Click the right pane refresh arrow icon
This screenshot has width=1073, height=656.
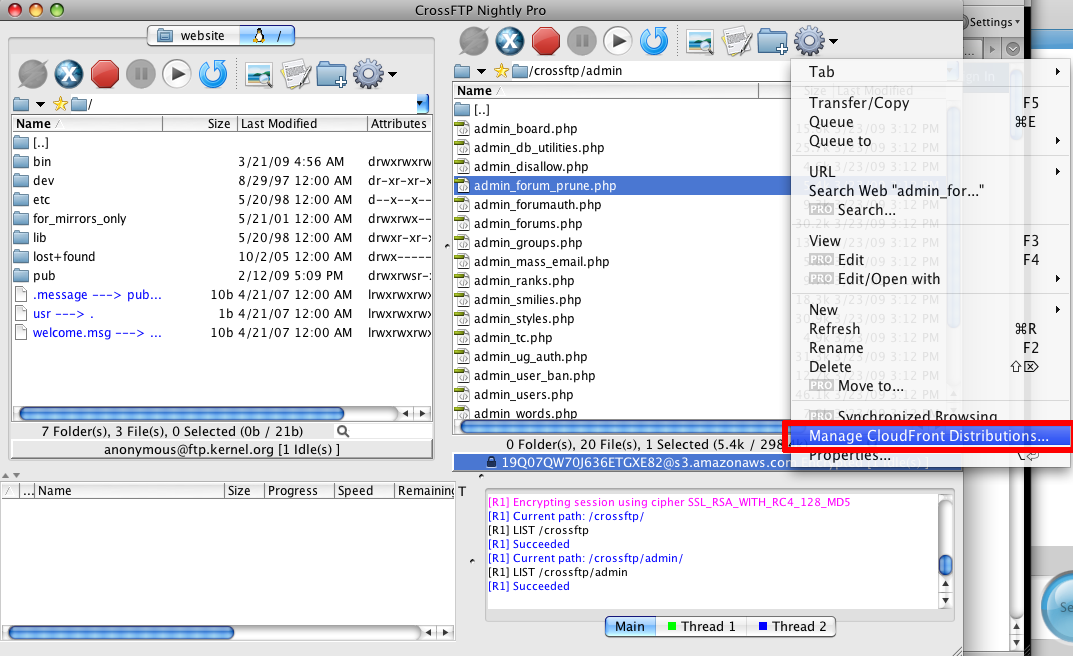(x=654, y=41)
